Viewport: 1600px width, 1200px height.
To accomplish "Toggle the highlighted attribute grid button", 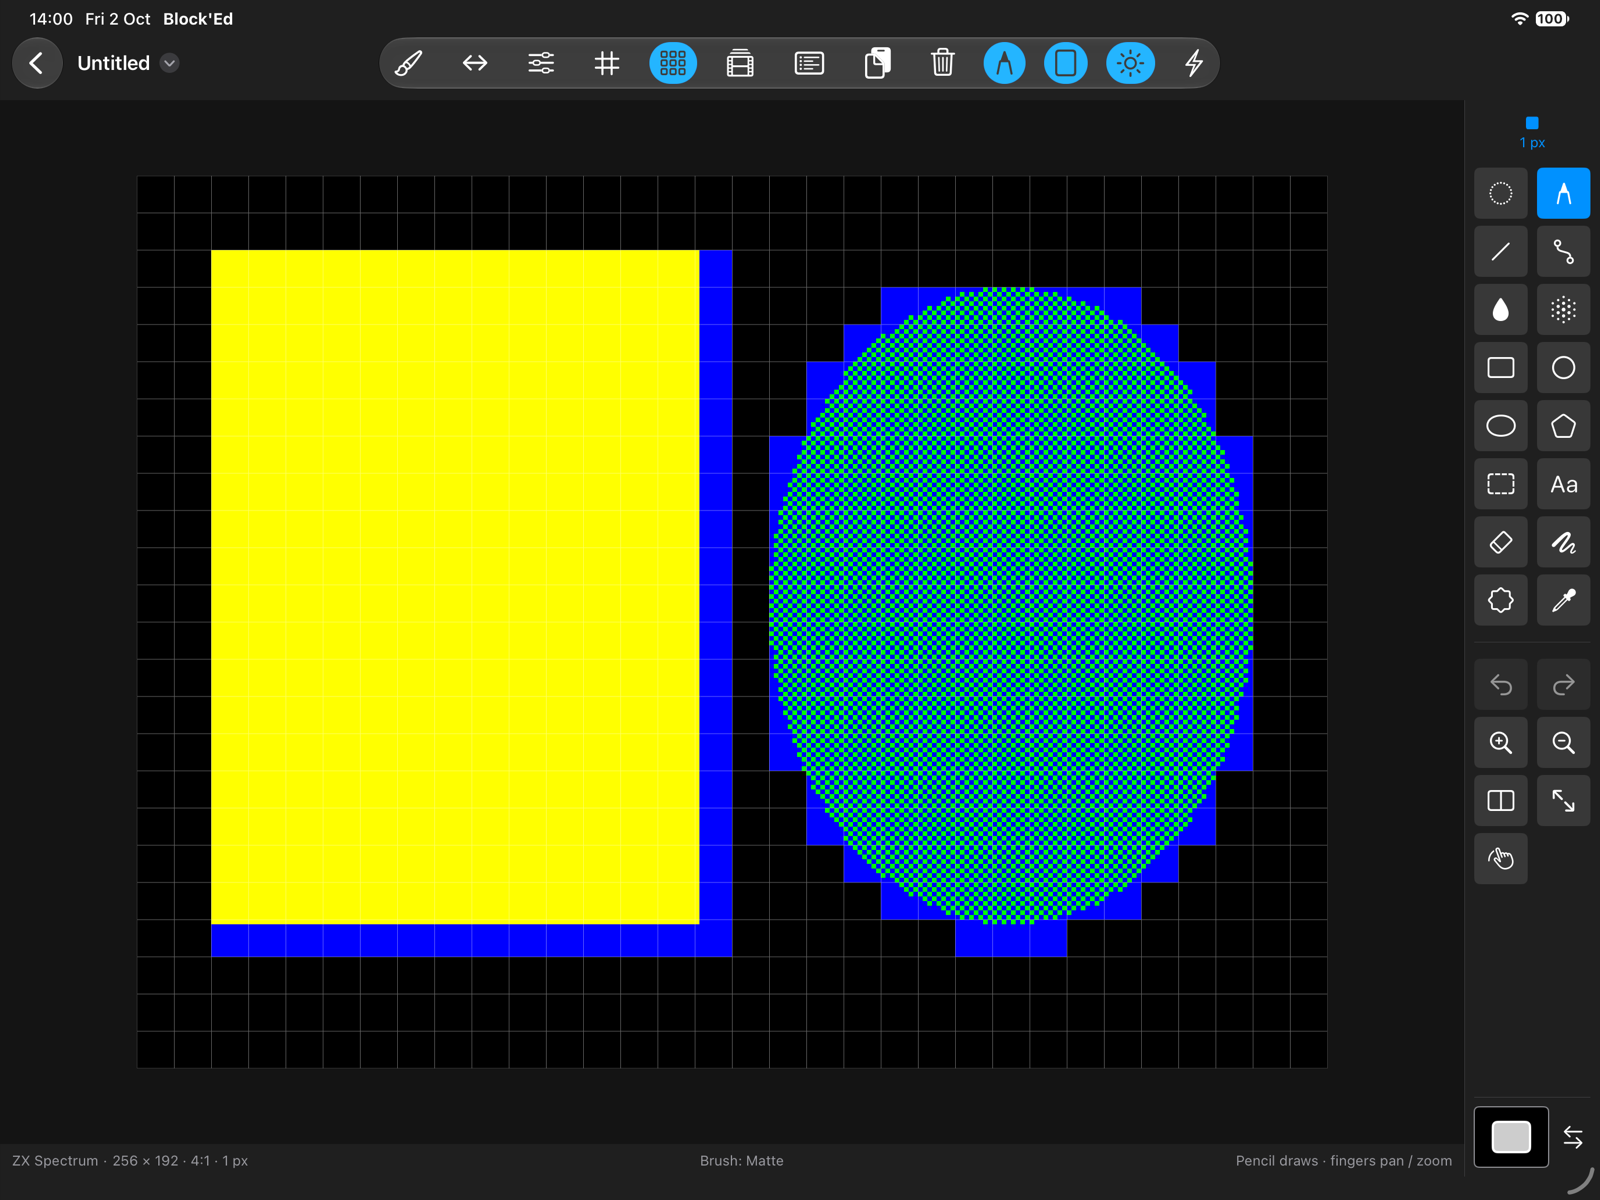I will coord(673,63).
